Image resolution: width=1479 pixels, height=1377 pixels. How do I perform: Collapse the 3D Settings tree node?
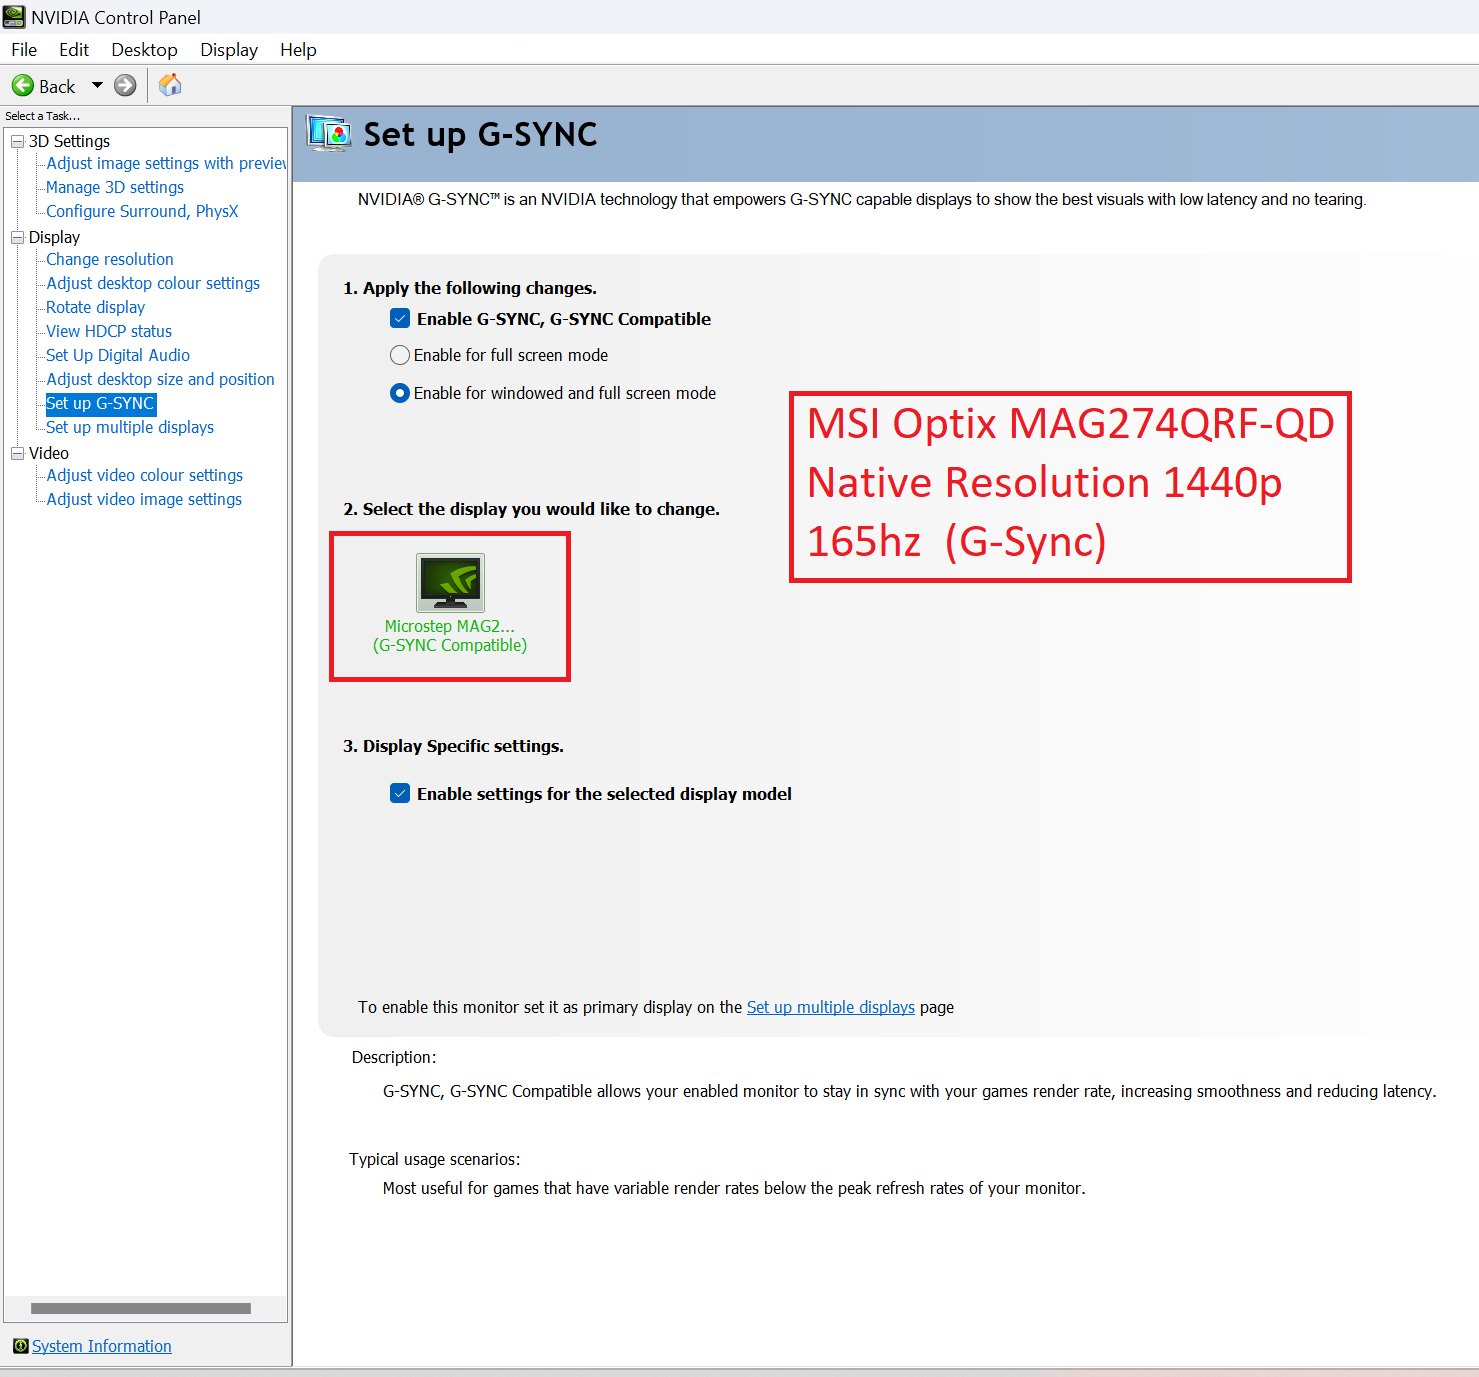point(17,142)
